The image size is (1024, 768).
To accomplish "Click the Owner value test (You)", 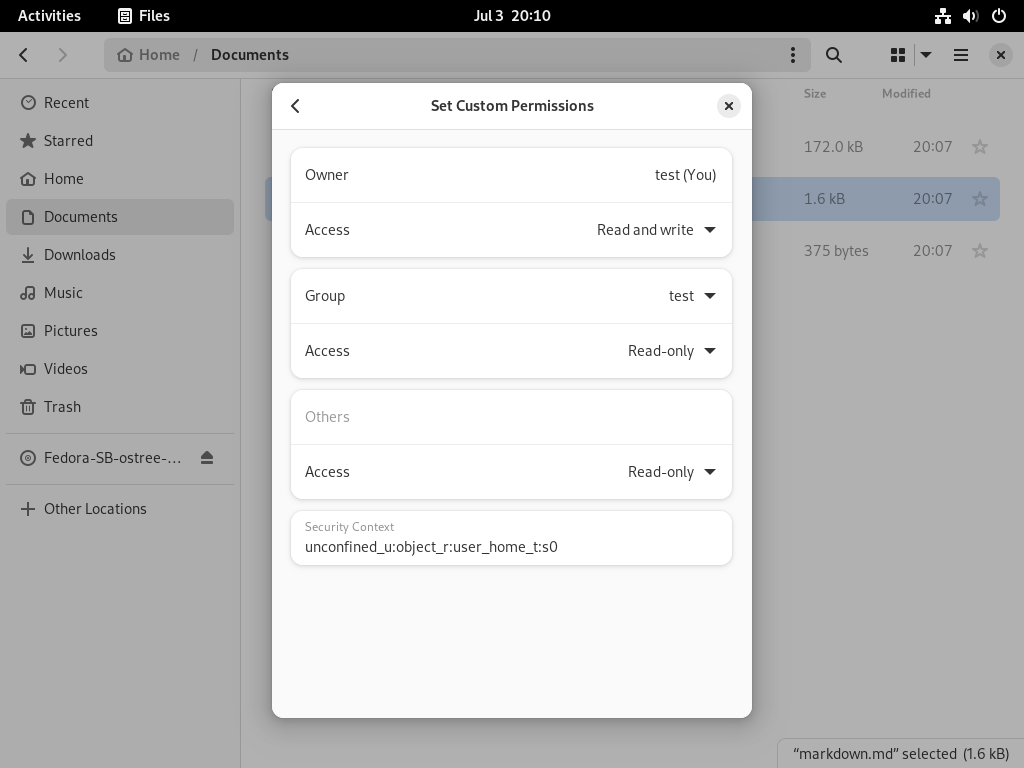I will [x=685, y=175].
